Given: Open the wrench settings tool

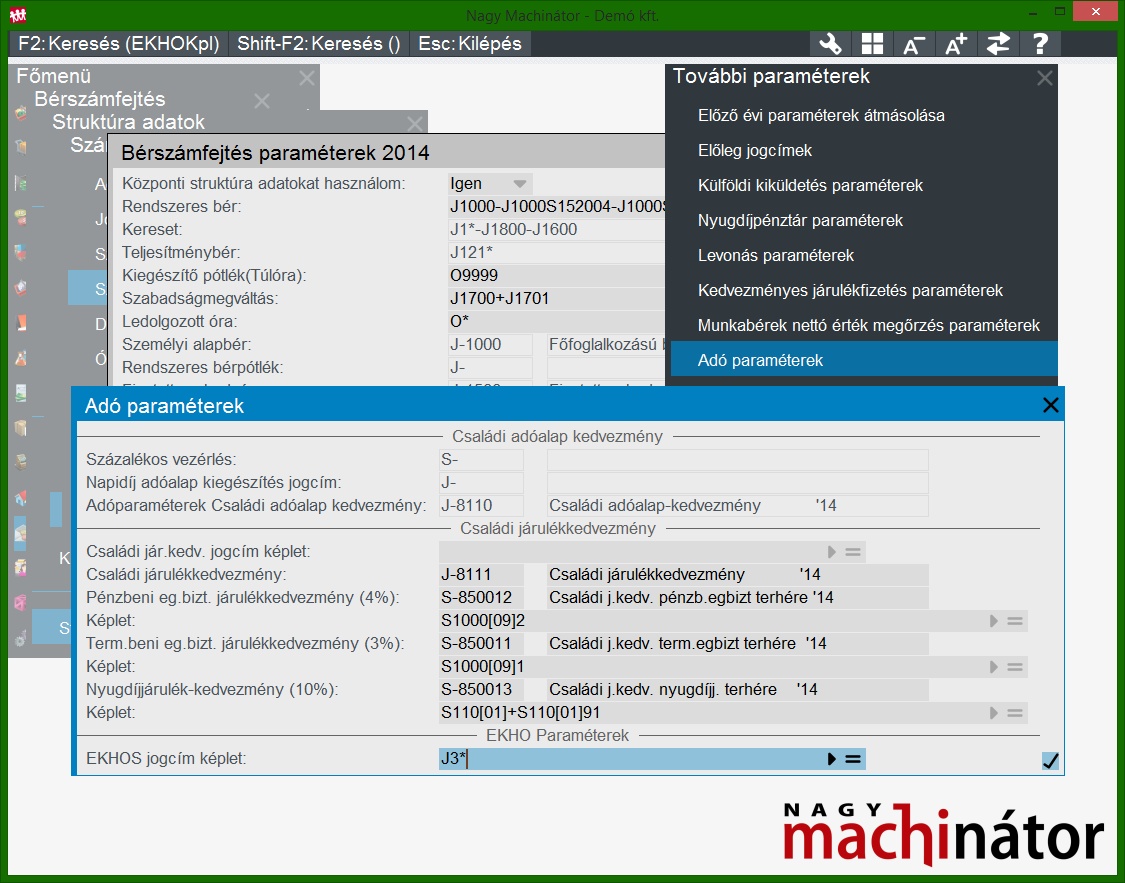Looking at the screenshot, I should pos(830,44).
